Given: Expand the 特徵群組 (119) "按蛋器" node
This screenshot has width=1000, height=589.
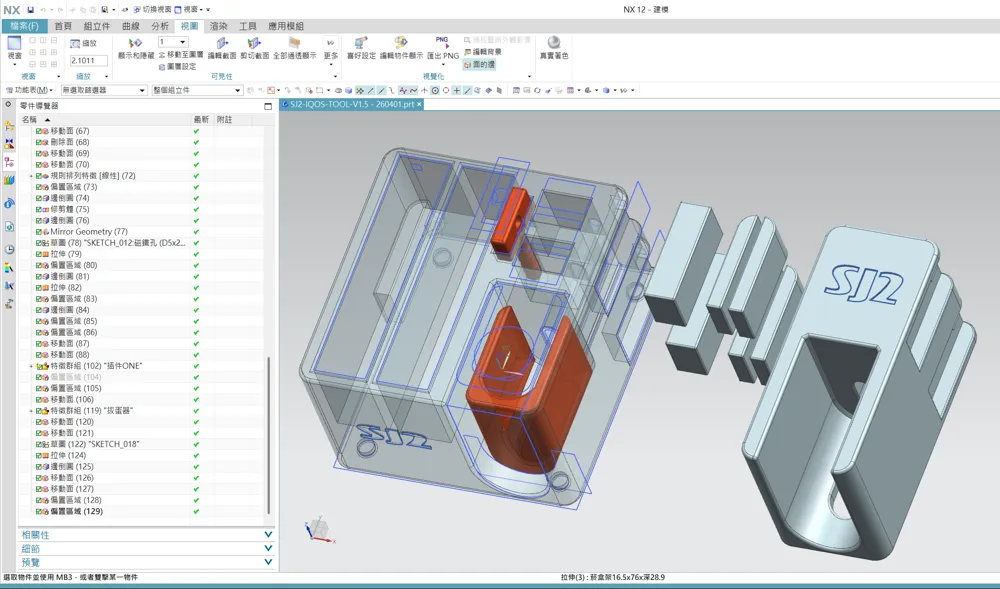Looking at the screenshot, I should coord(31,411).
